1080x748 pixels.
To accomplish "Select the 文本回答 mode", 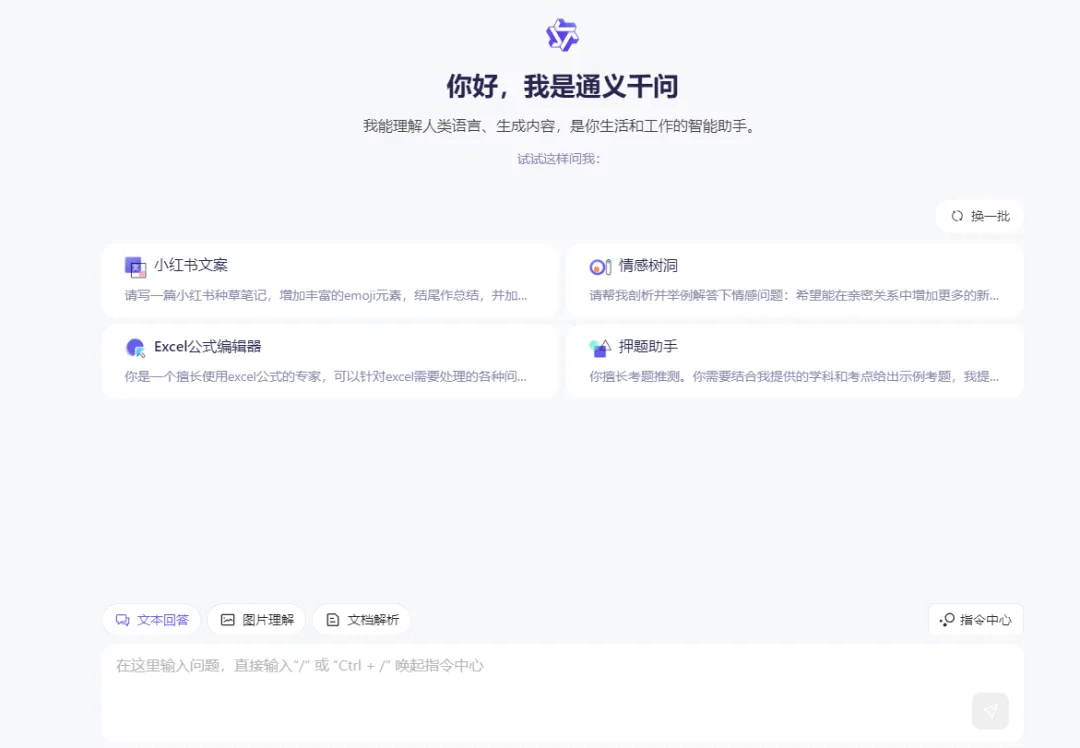I will [x=151, y=619].
